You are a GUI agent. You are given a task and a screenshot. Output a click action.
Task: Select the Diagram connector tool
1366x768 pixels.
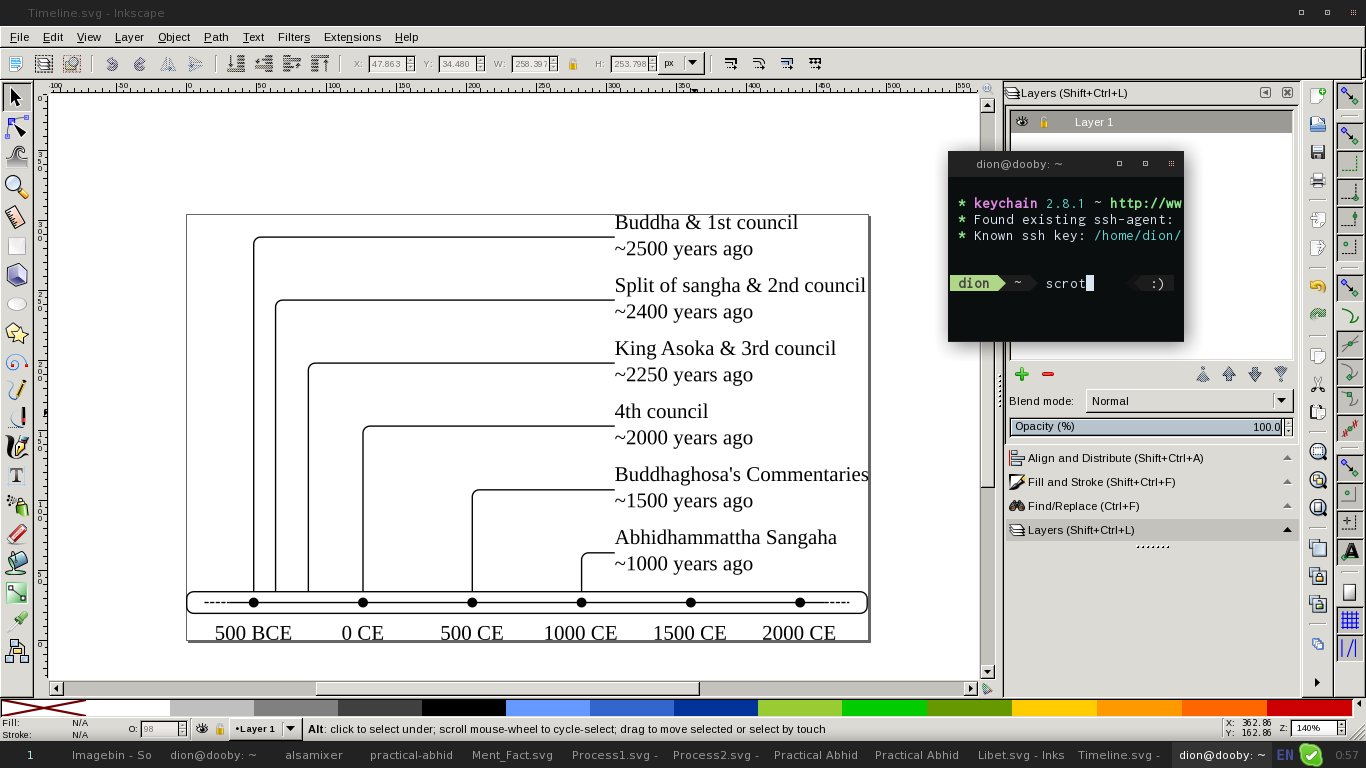tap(16, 651)
